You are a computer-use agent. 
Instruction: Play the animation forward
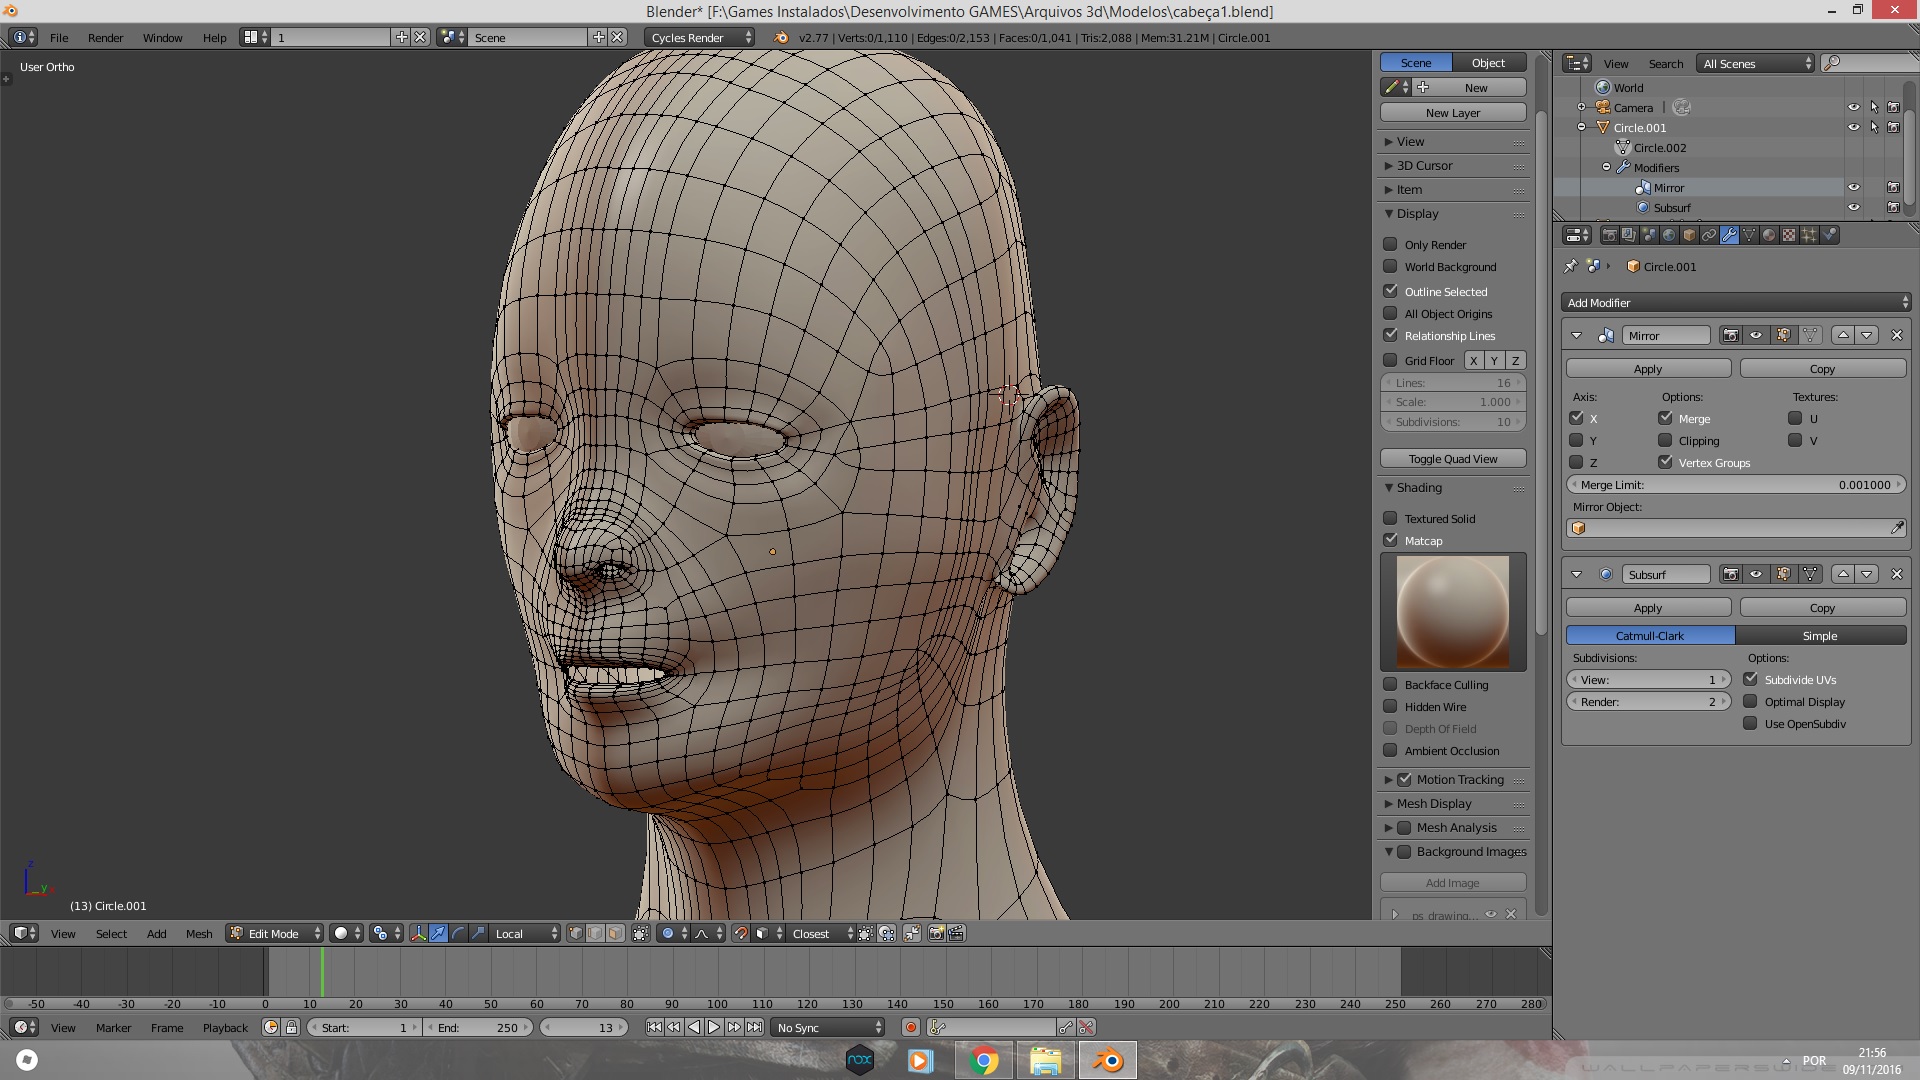point(714,1027)
